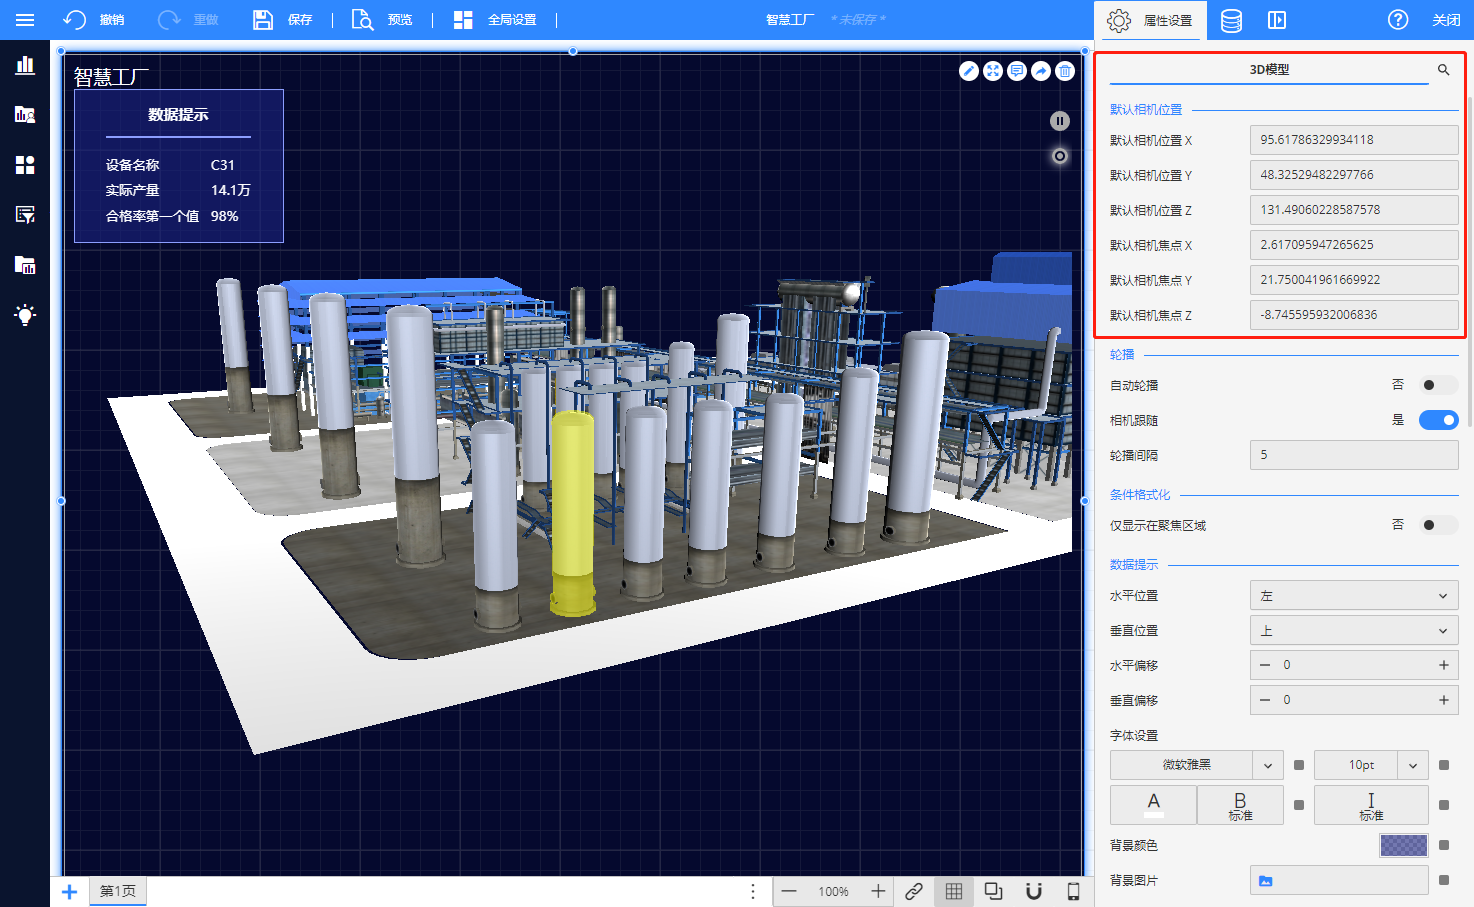
Task: Switch to the 属性设置 tab
Action: [x=1151, y=20]
